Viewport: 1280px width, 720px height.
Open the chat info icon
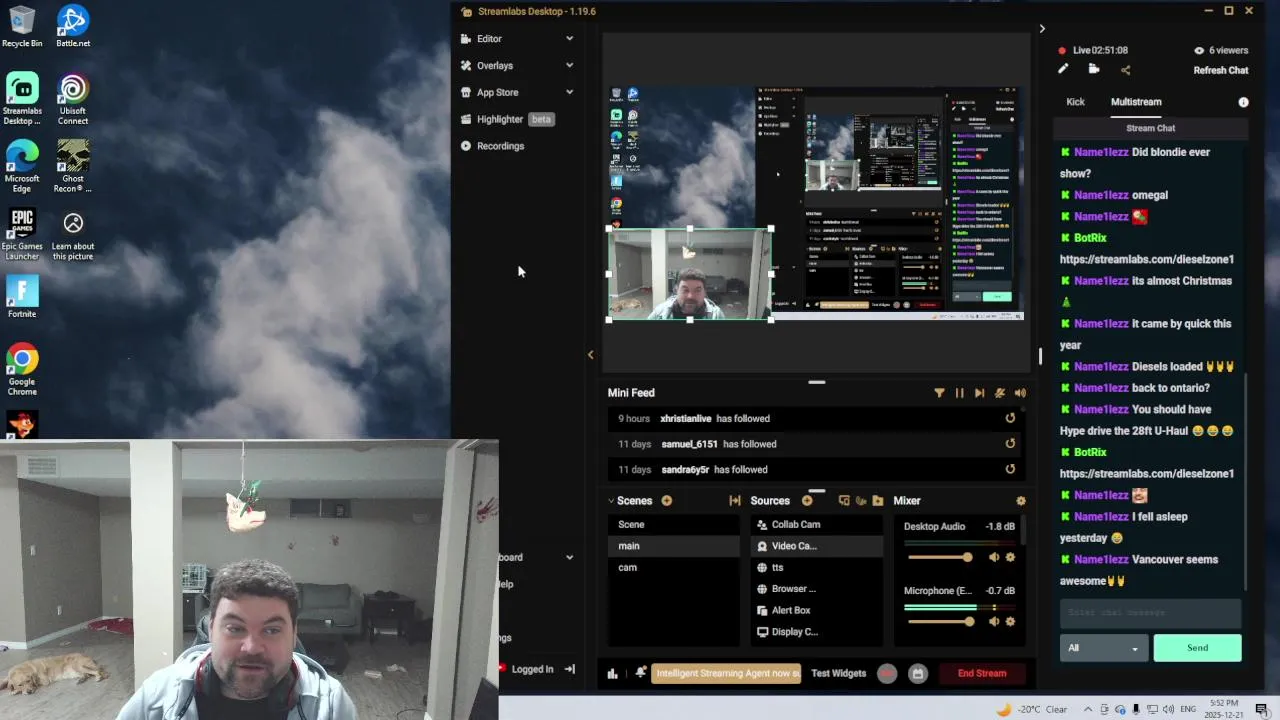pyautogui.click(x=1243, y=102)
